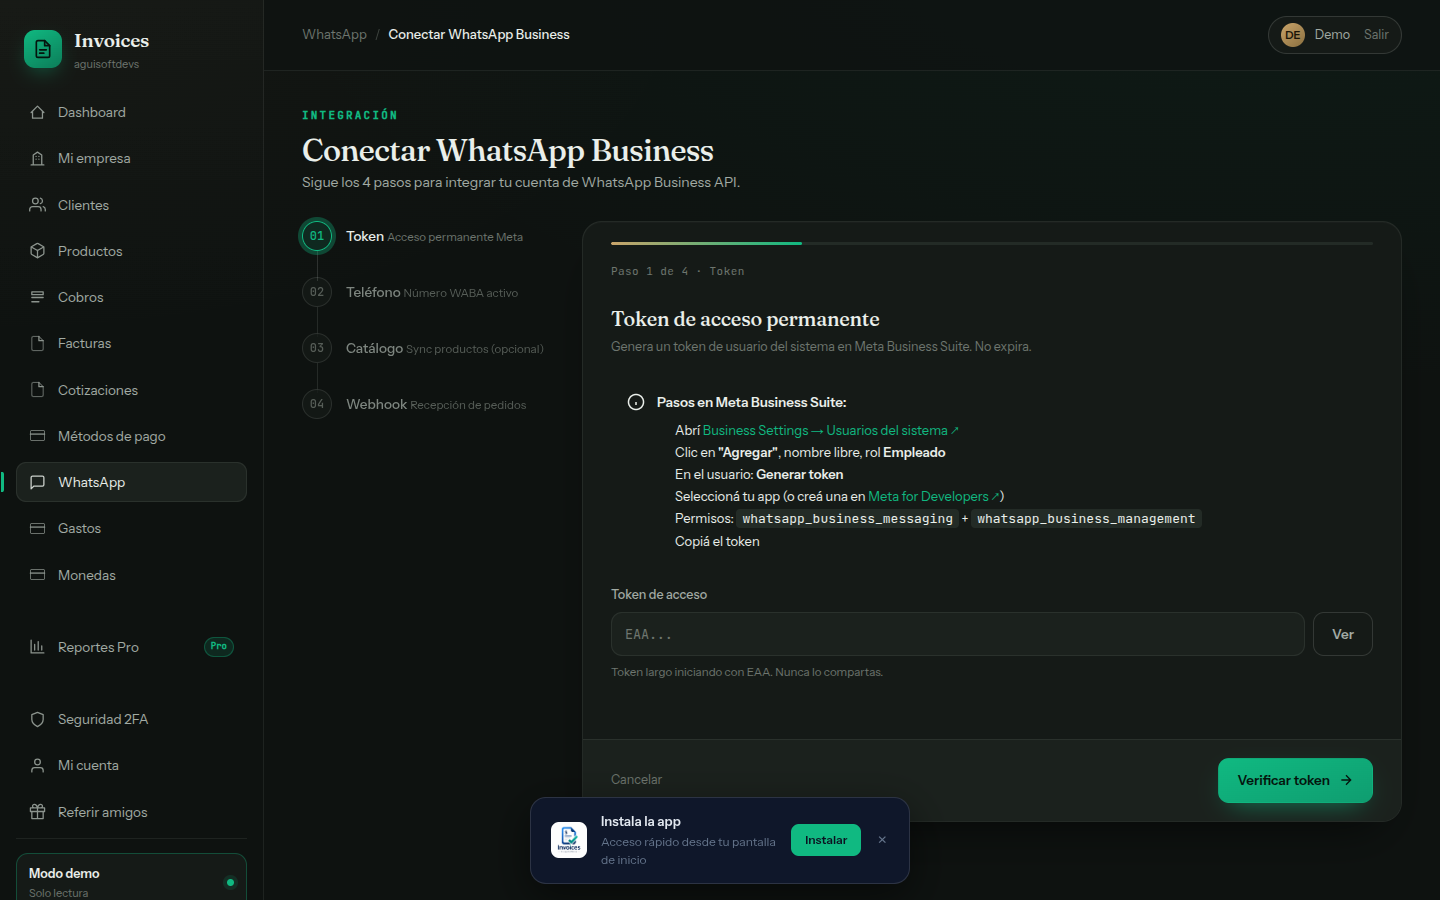Viewport: 1440px width, 900px height.
Task: Open Métodos de pago
Action: (x=131, y=436)
